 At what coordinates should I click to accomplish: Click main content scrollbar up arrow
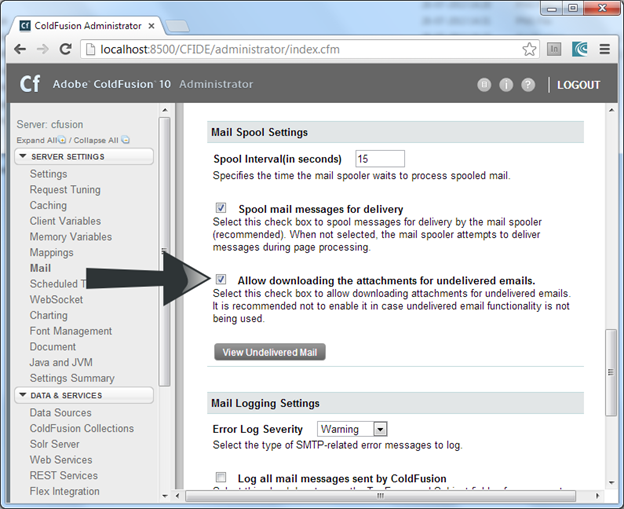click(x=612, y=110)
